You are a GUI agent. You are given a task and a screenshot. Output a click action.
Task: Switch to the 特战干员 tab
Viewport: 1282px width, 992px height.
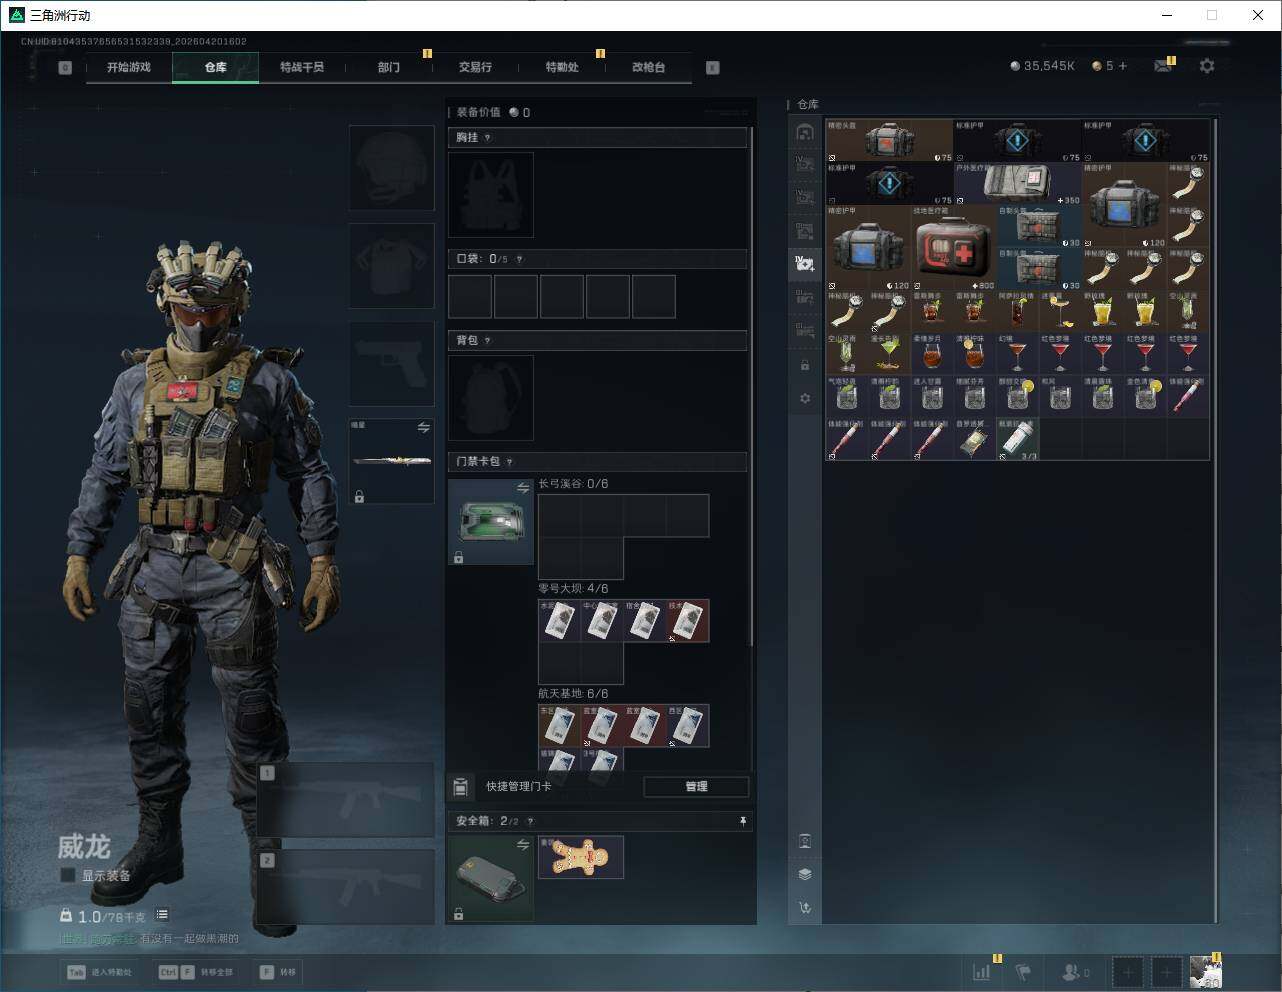tap(302, 67)
